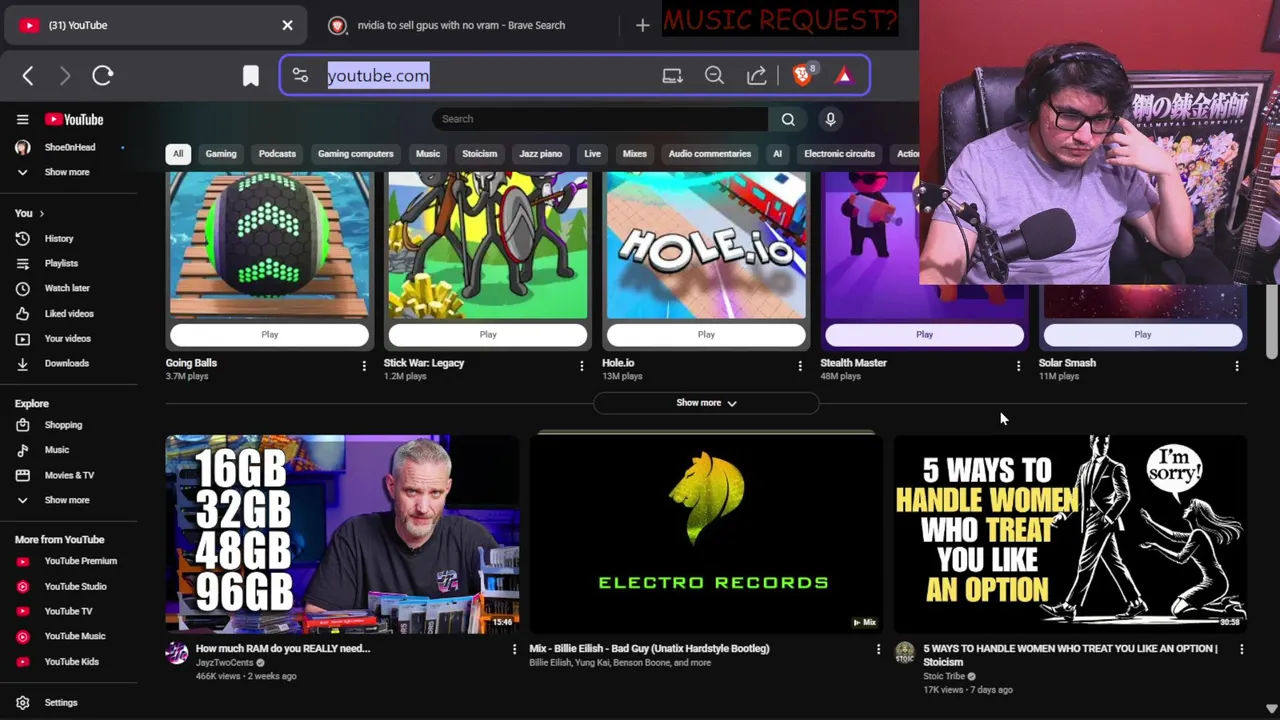Switch to the Brave Search nvidia tab
Screen dimensions: 1280x720
(461, 25)
